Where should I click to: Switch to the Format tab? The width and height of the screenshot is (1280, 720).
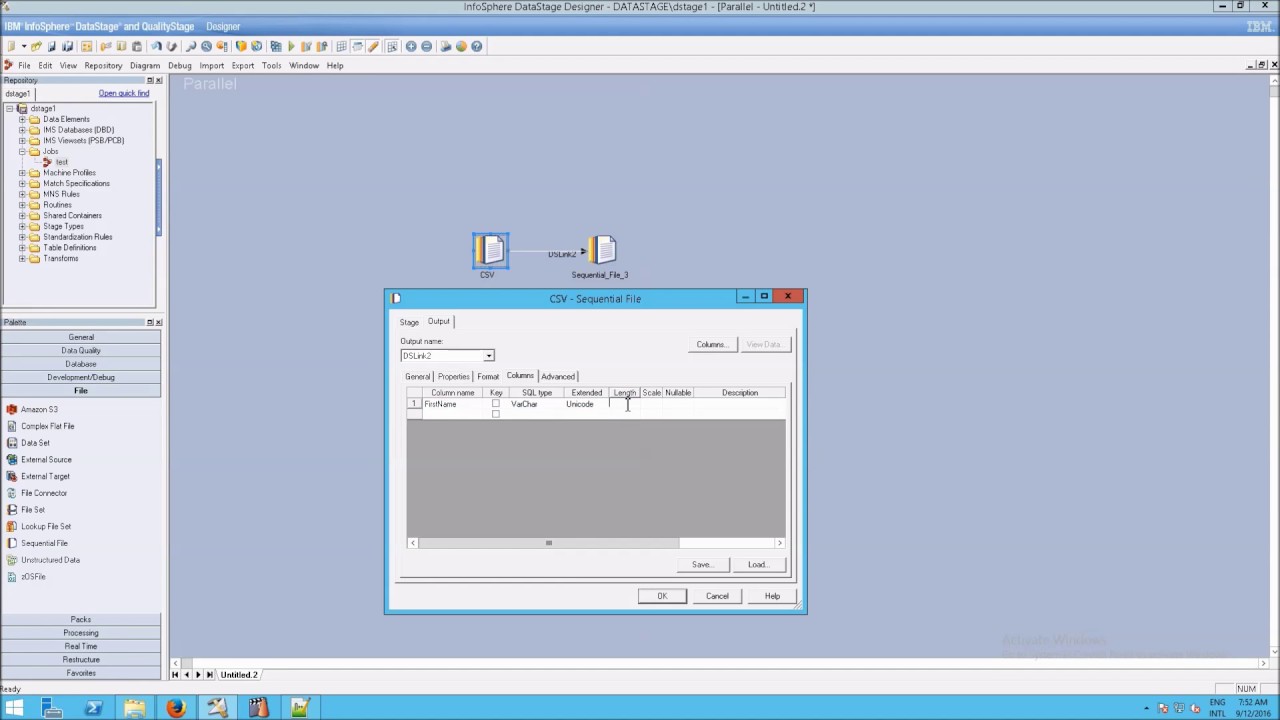[488, 377]
